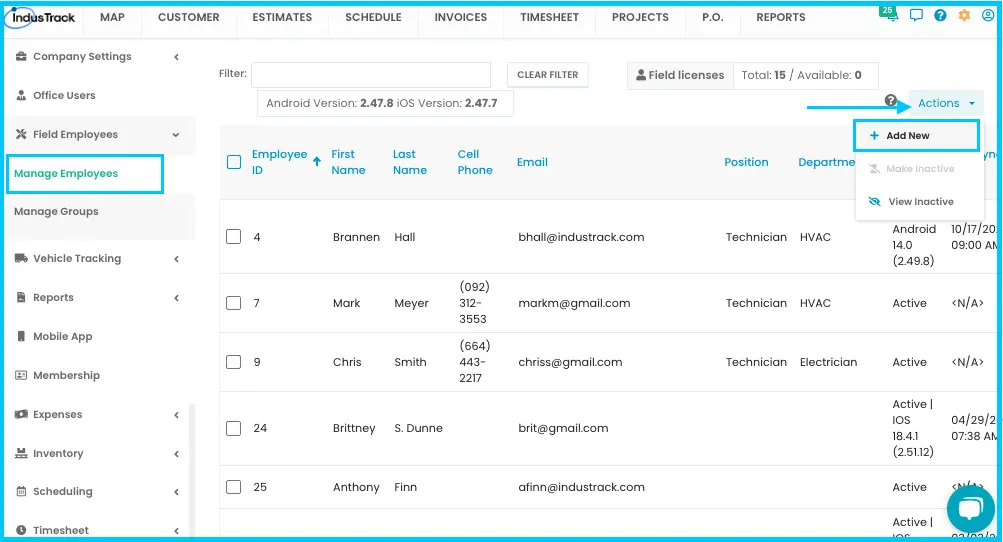Open Manage Groups in sidebar
The image size is (1003, 542).
click(56, 211)
